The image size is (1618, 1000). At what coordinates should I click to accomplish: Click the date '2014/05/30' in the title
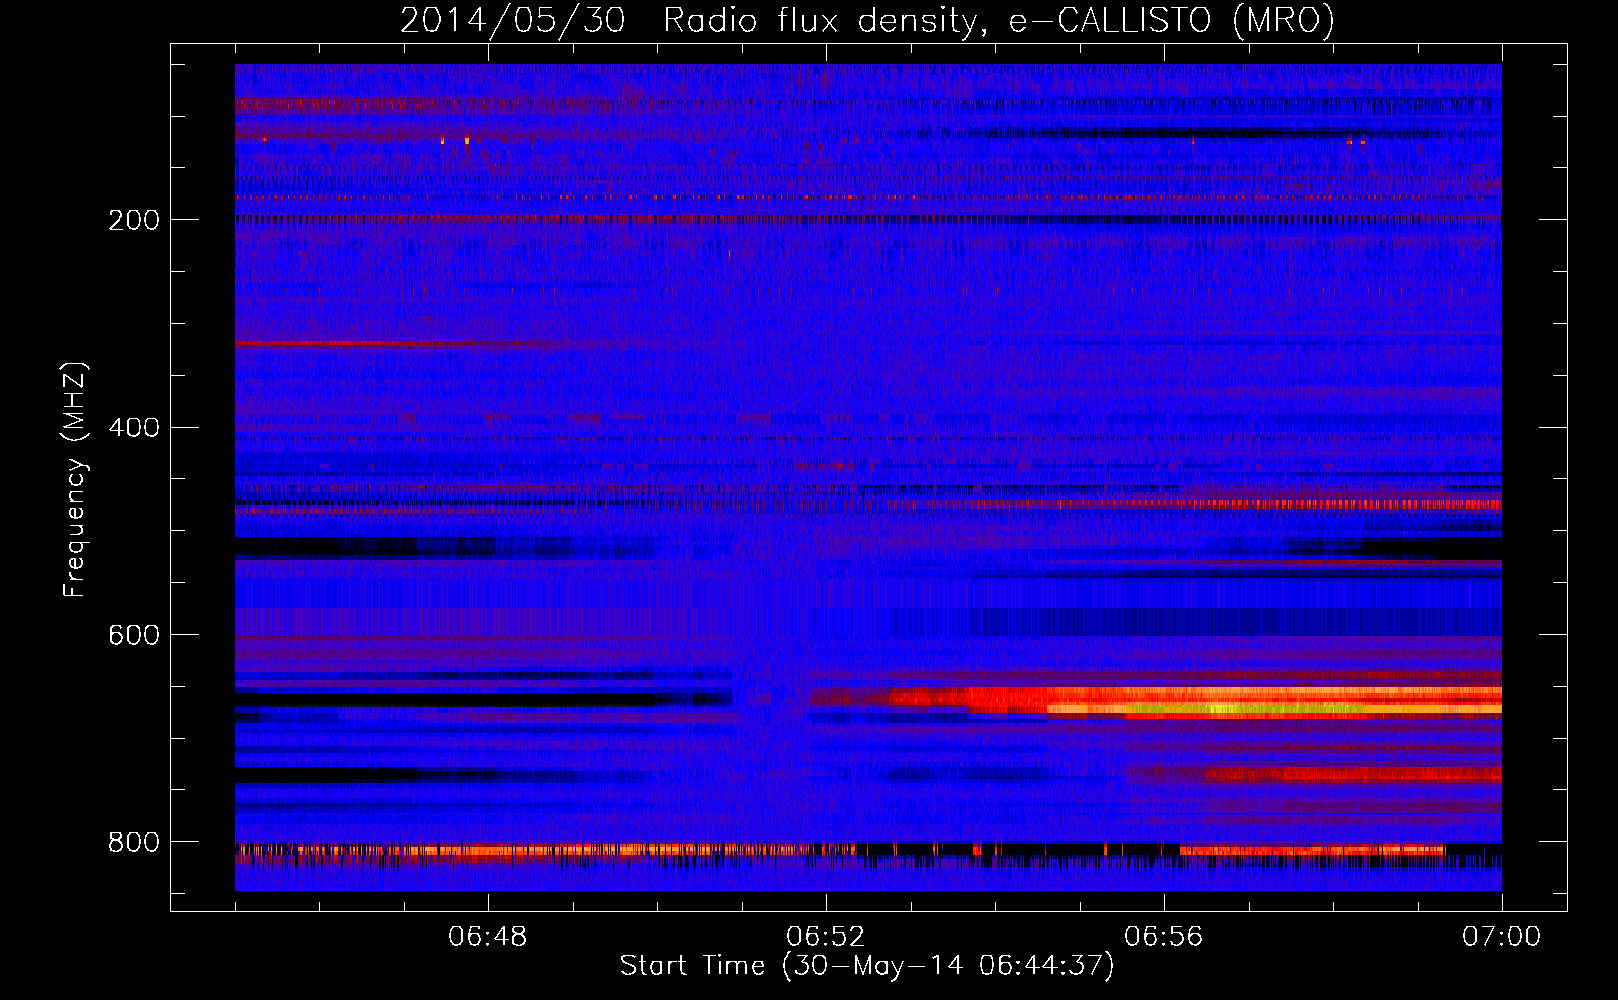coord(513,20)
